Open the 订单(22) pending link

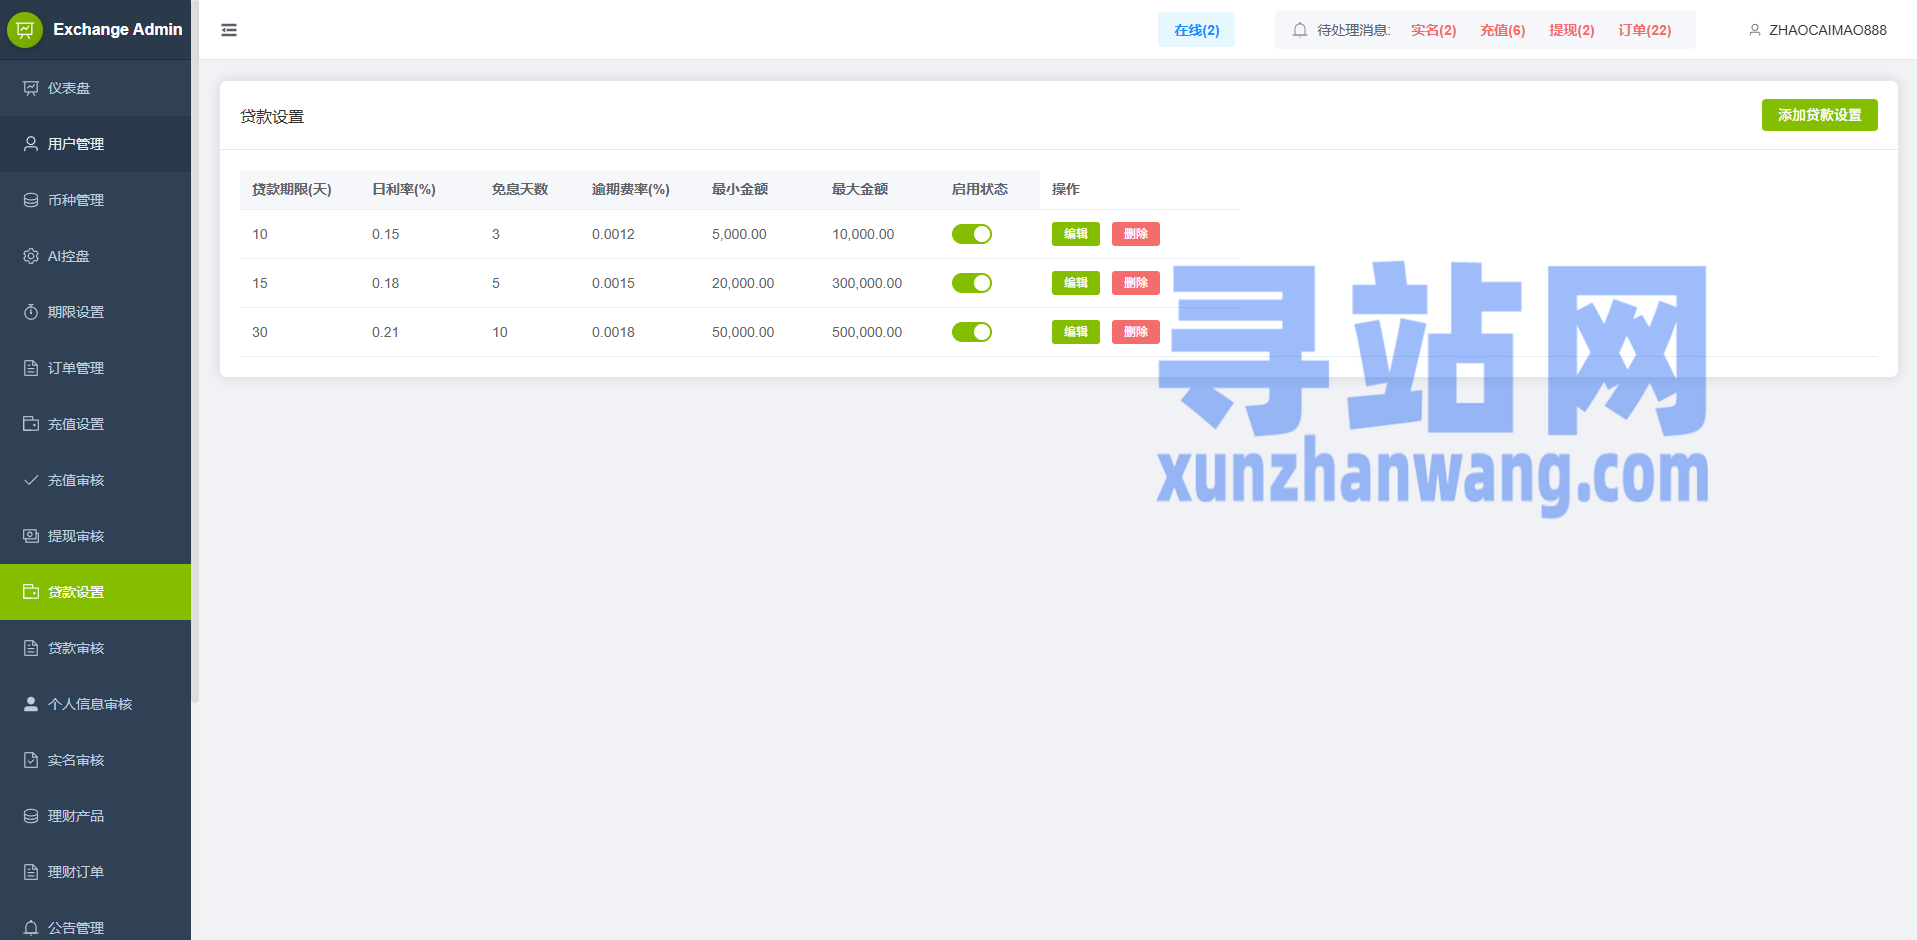pyautogui.click(x=1644, y=30)
